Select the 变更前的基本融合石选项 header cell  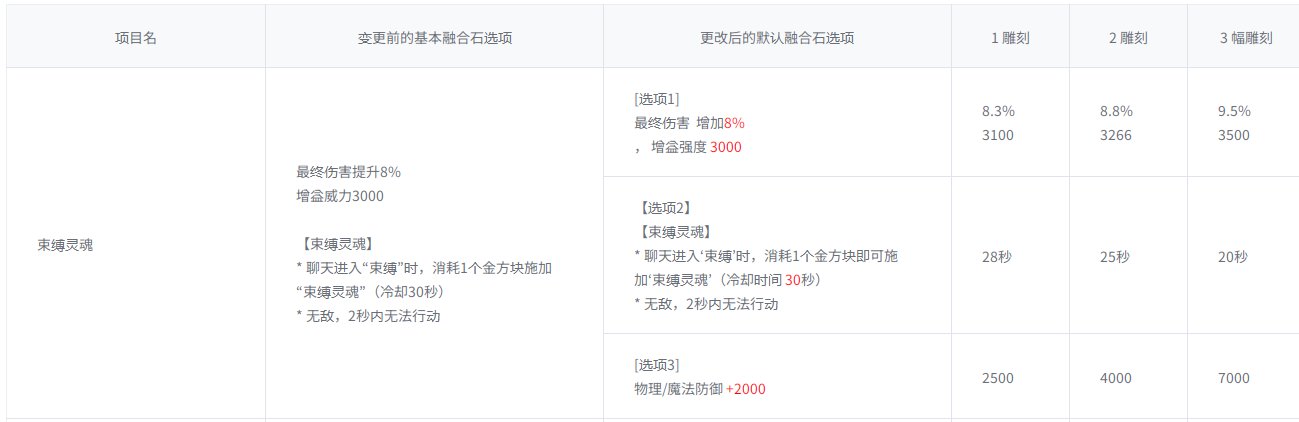tap(435, 37)
